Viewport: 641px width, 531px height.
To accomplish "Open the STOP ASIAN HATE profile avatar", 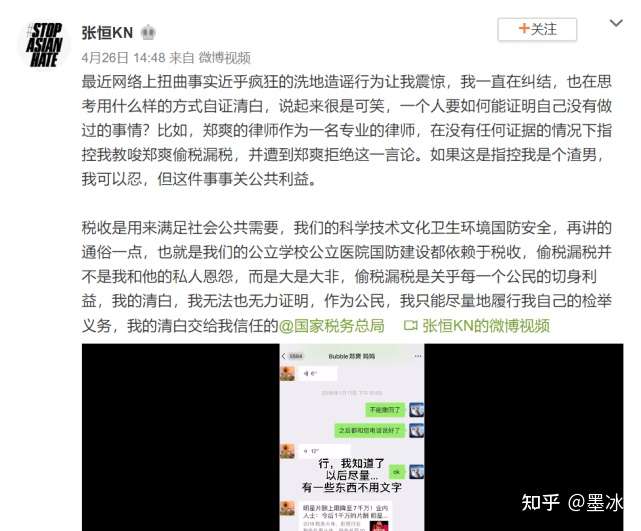I will (44, 45).
